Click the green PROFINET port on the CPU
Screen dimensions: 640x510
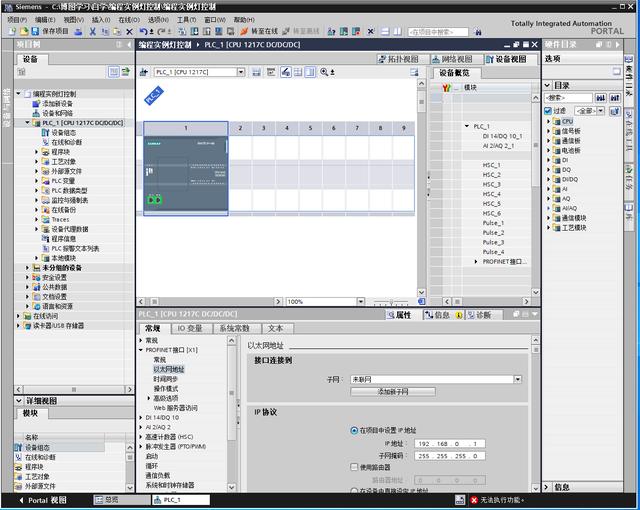click(x=155, y=200)
